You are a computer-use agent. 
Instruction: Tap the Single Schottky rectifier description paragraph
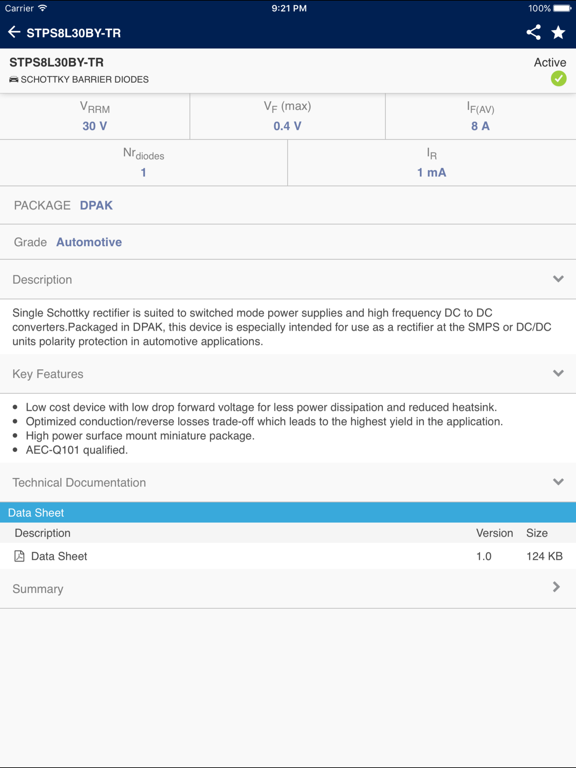[282, 327]
